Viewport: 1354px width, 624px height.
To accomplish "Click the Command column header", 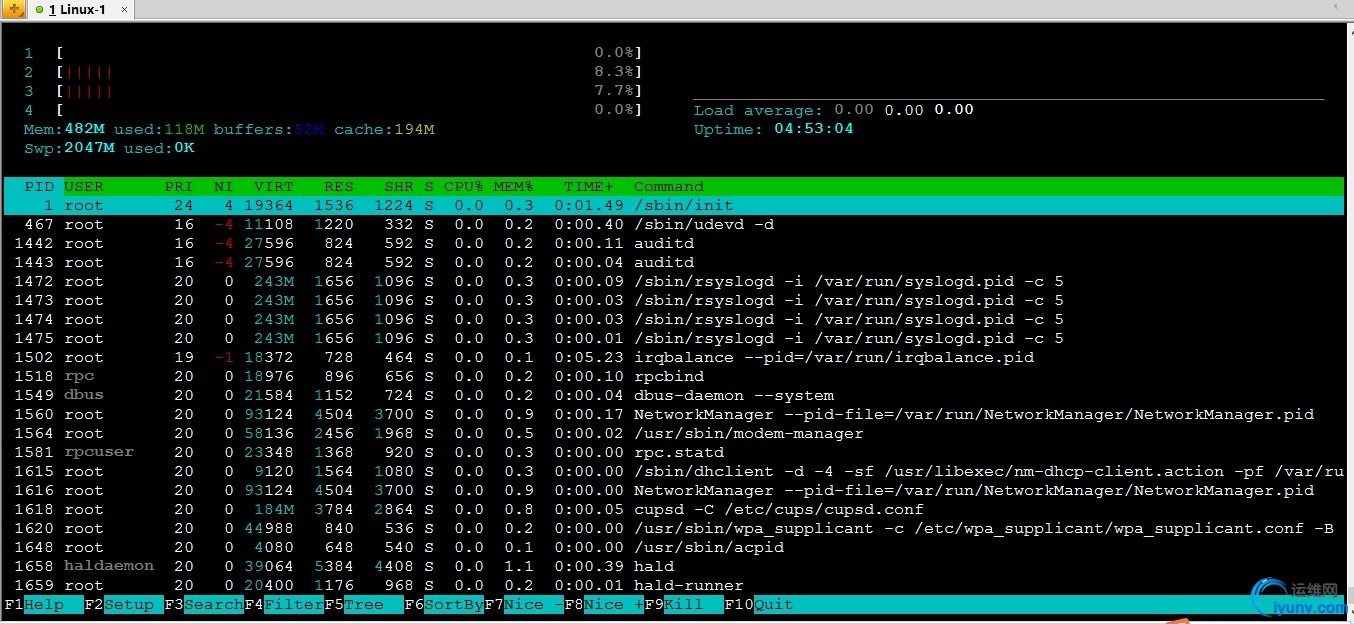I will pos(669,186).
